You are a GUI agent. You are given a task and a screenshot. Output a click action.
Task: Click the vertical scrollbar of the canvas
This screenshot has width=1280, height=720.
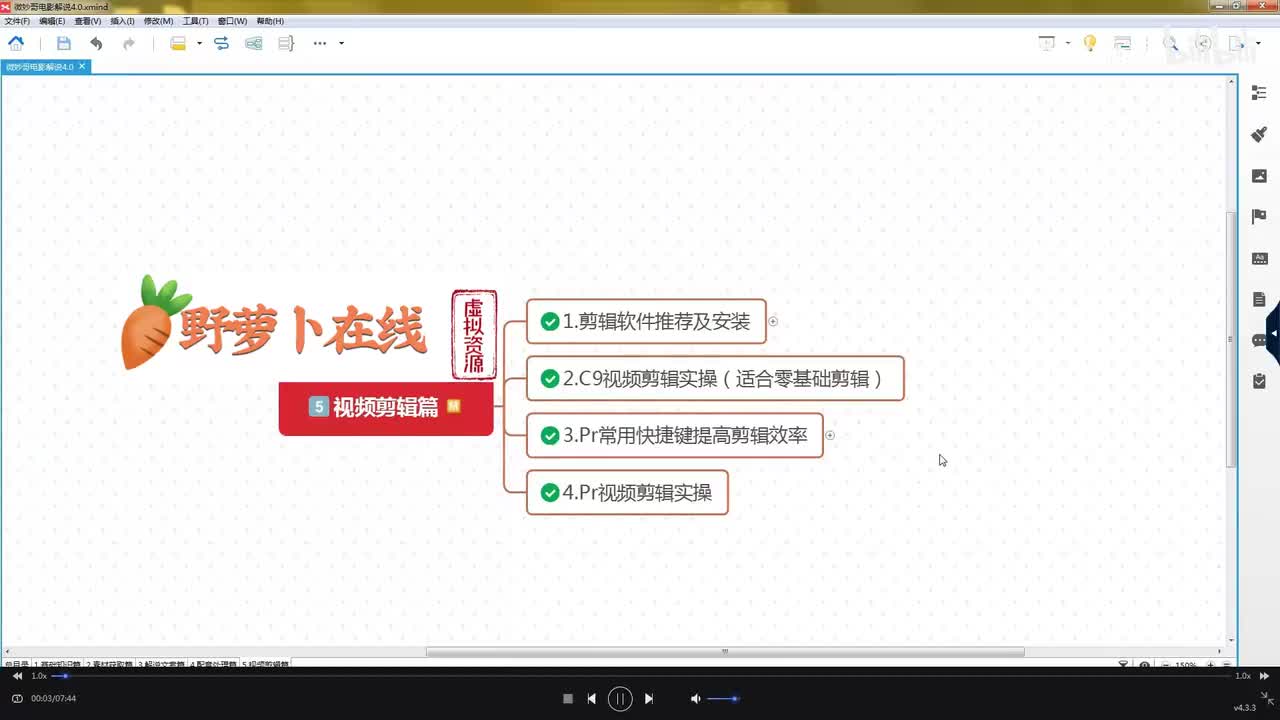click(1231, 340)
